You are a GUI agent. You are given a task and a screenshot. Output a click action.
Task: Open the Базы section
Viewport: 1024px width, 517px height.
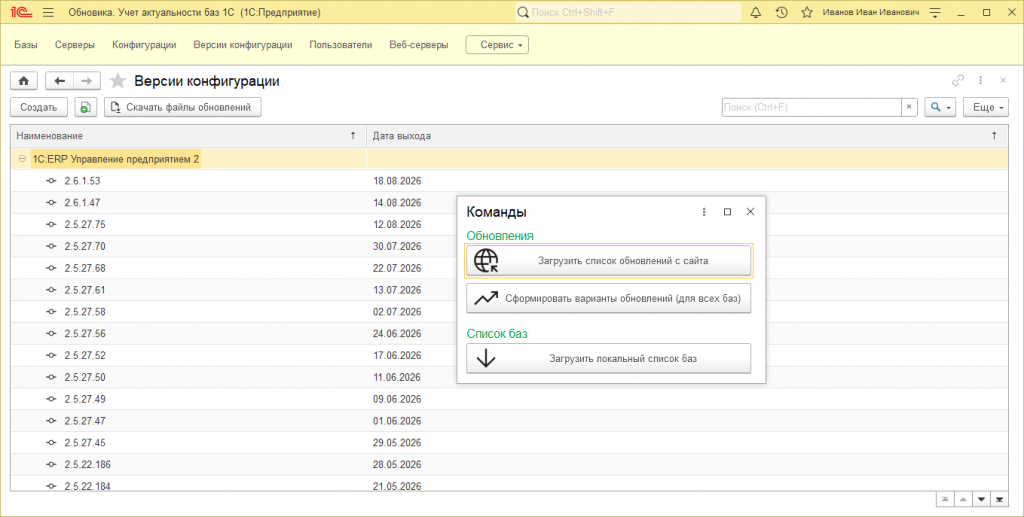point(26,45)
